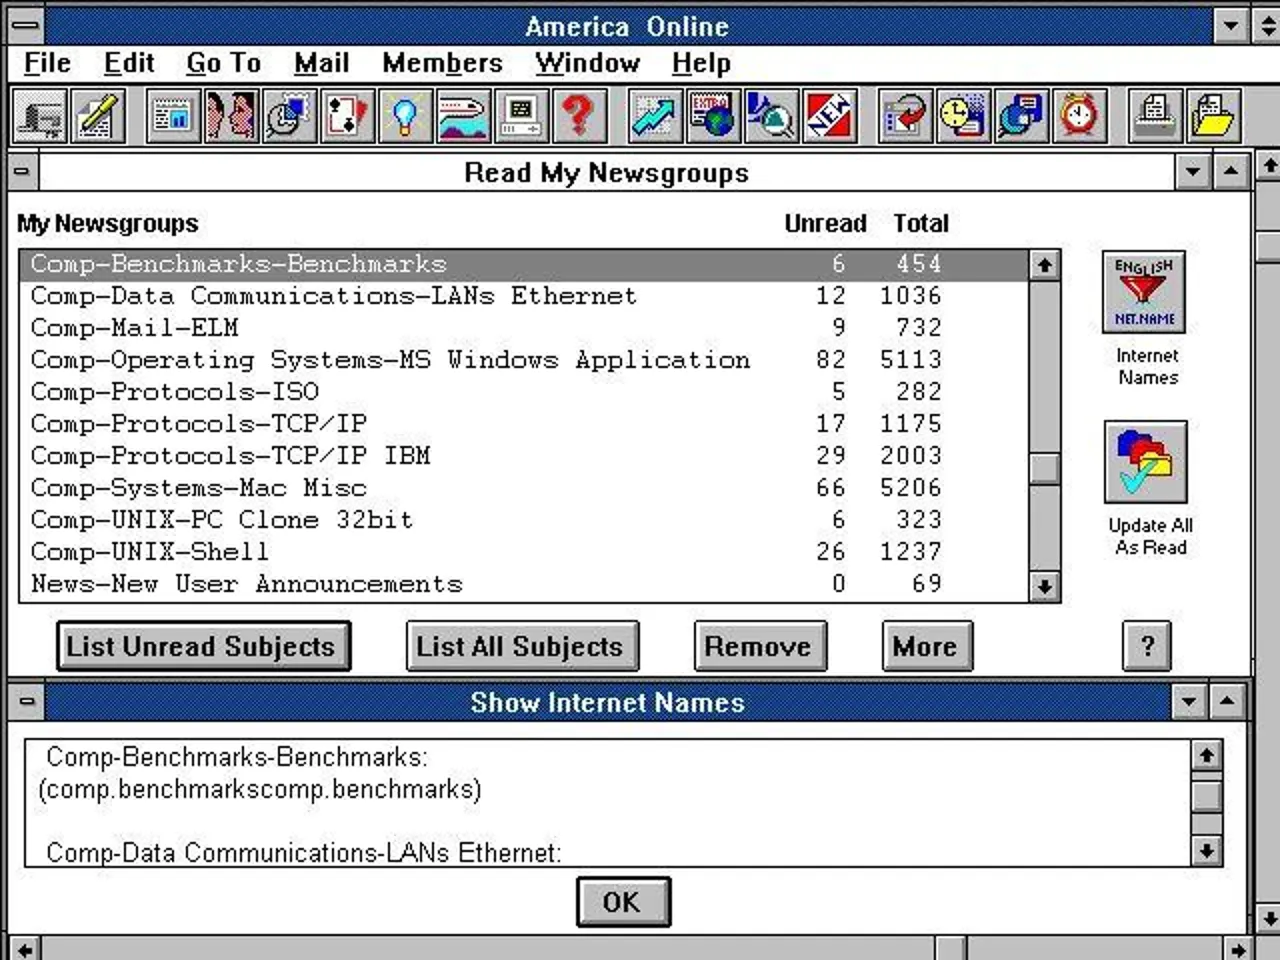
Task: Open the red NEW toolbar icon
Action: (828, 116)
